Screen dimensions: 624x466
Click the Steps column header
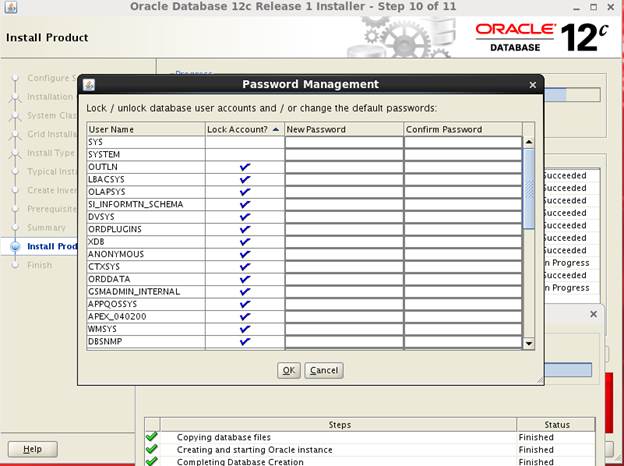[339, 425]
